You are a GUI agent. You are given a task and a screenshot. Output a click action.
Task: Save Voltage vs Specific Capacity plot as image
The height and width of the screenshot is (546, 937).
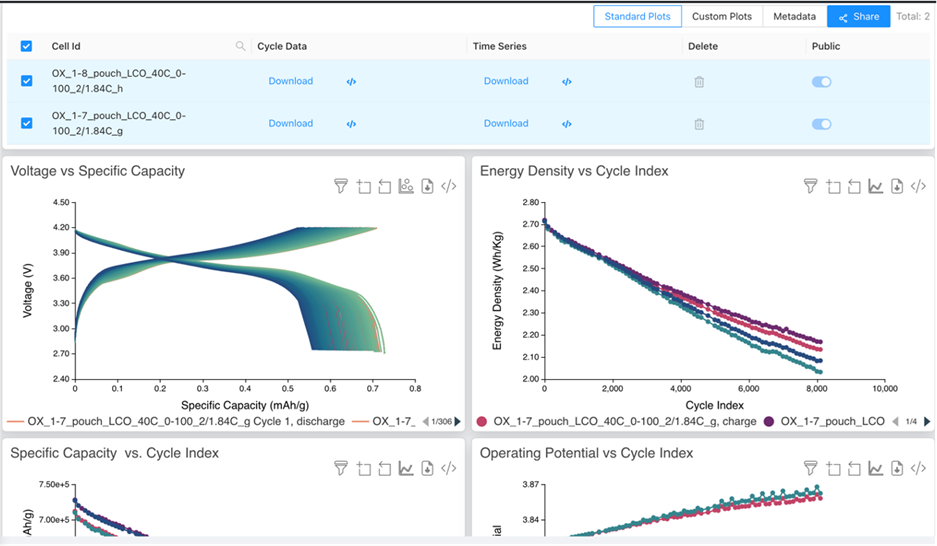(427, 186)
